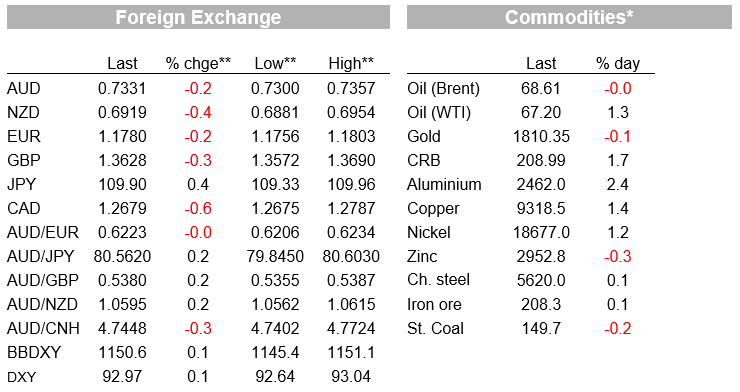
Task: Select the DXY last value 92.97
Action: pos(122,376)
